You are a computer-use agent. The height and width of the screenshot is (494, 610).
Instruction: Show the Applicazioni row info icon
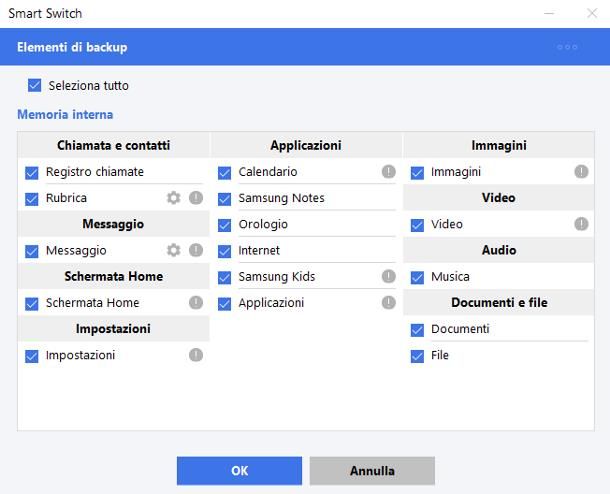coord(389,302)
